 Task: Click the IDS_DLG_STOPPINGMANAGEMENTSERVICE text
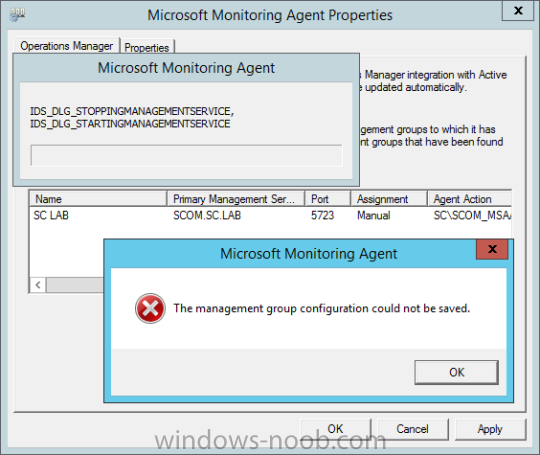[x=132, y=111]
